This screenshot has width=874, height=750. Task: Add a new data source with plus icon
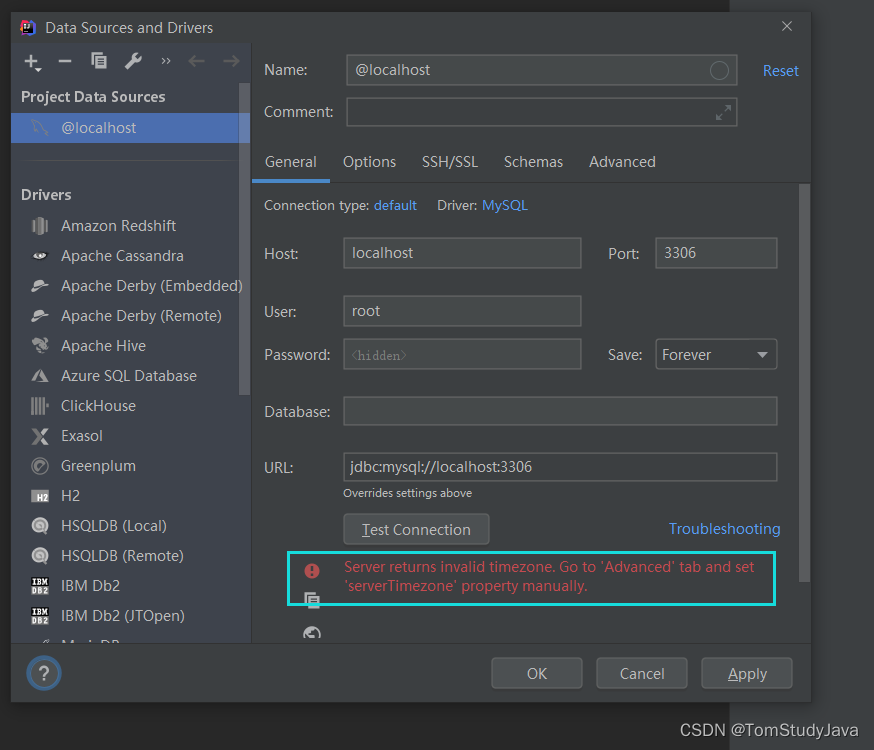[32, 62]
